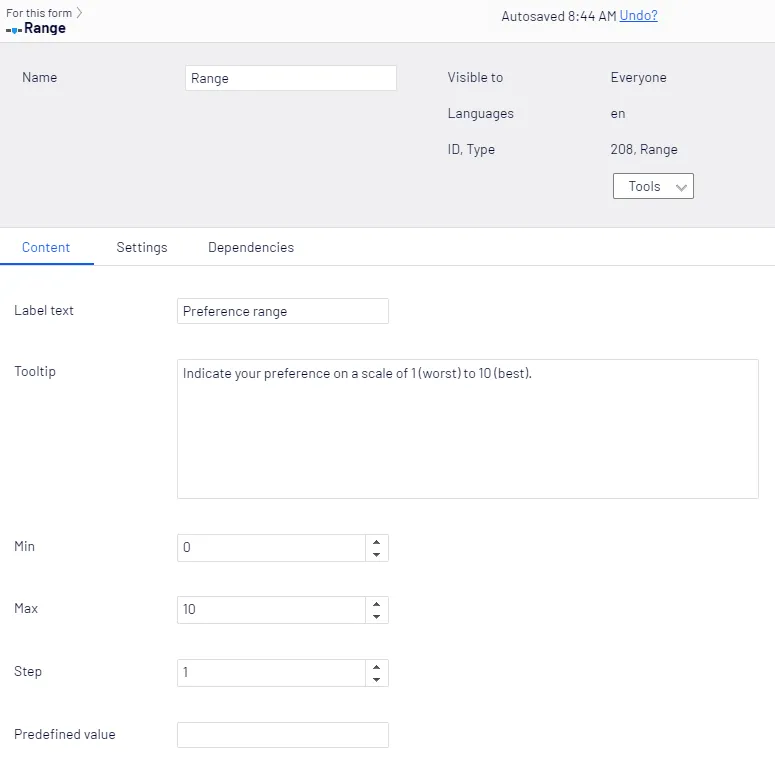Viewport: 775px width, 759px height.
Task: Click inside the Tooltip text area
Action: click(468, 428)
